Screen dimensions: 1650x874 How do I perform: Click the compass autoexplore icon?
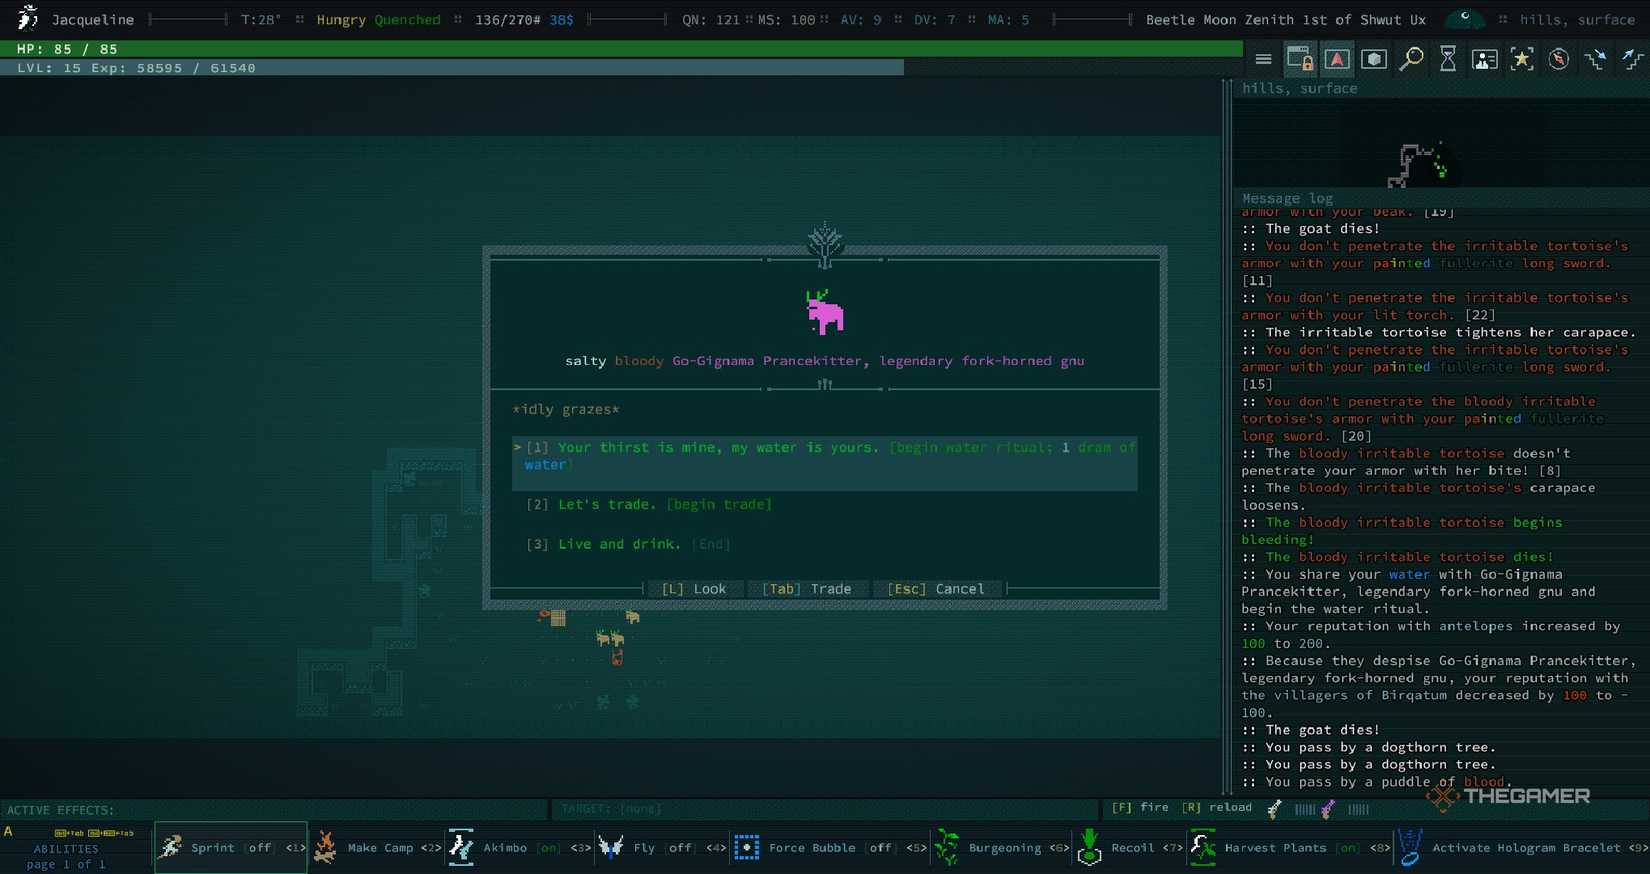[1559, 59]
